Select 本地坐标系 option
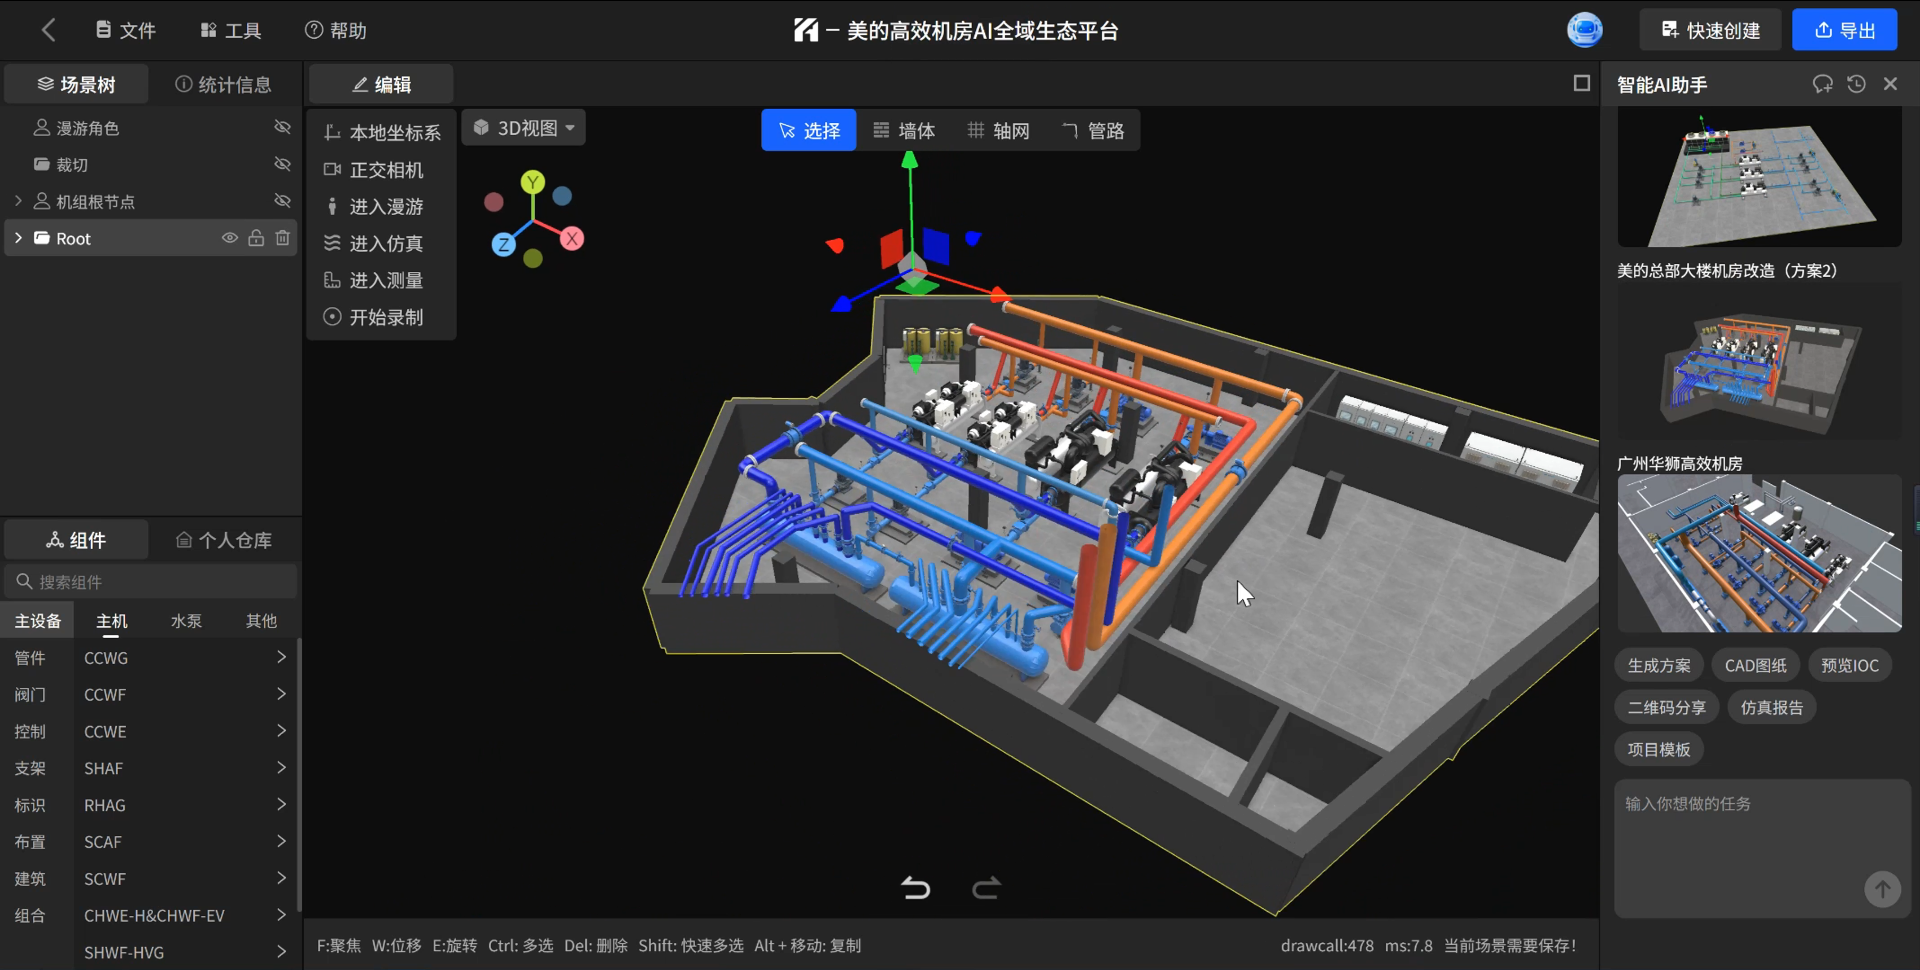 click(x=382, y=133)
